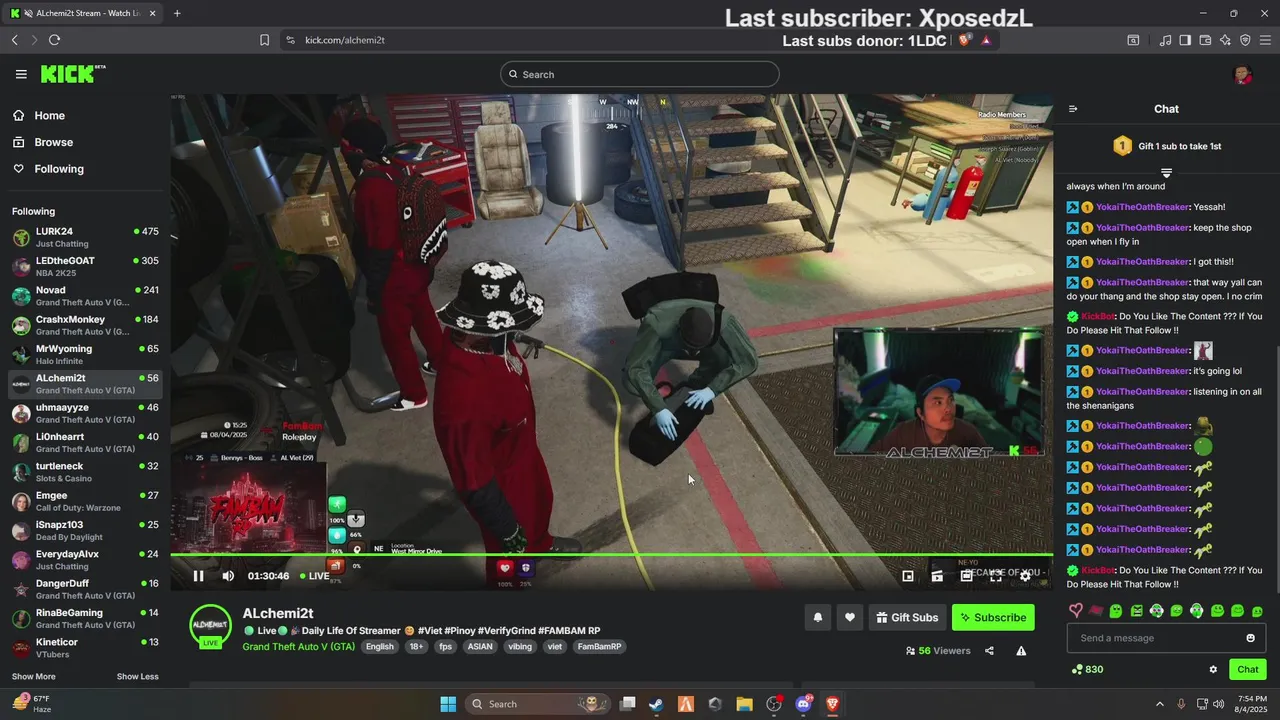Toggle the browser sidebar panel icon

tap(1185, 40)
